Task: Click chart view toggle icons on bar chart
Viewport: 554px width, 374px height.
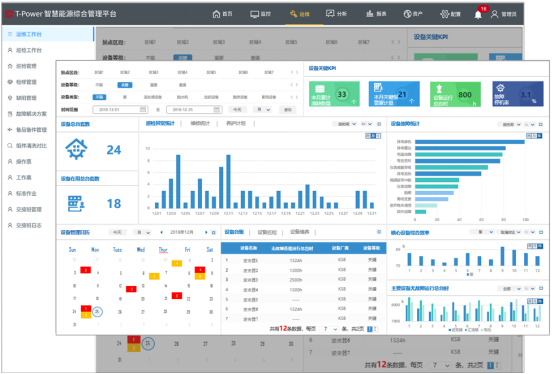Action: point(373,136)
